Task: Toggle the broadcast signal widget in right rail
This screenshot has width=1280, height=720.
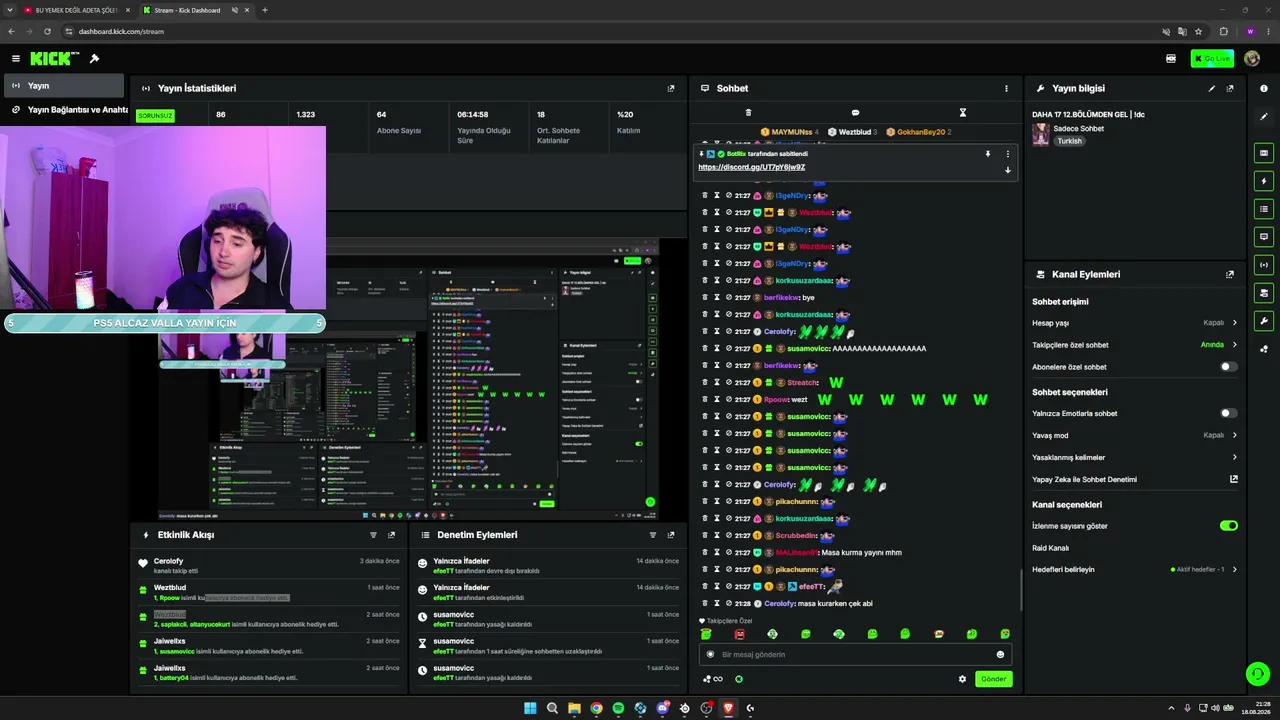Action: click(x=1264, y=265)
